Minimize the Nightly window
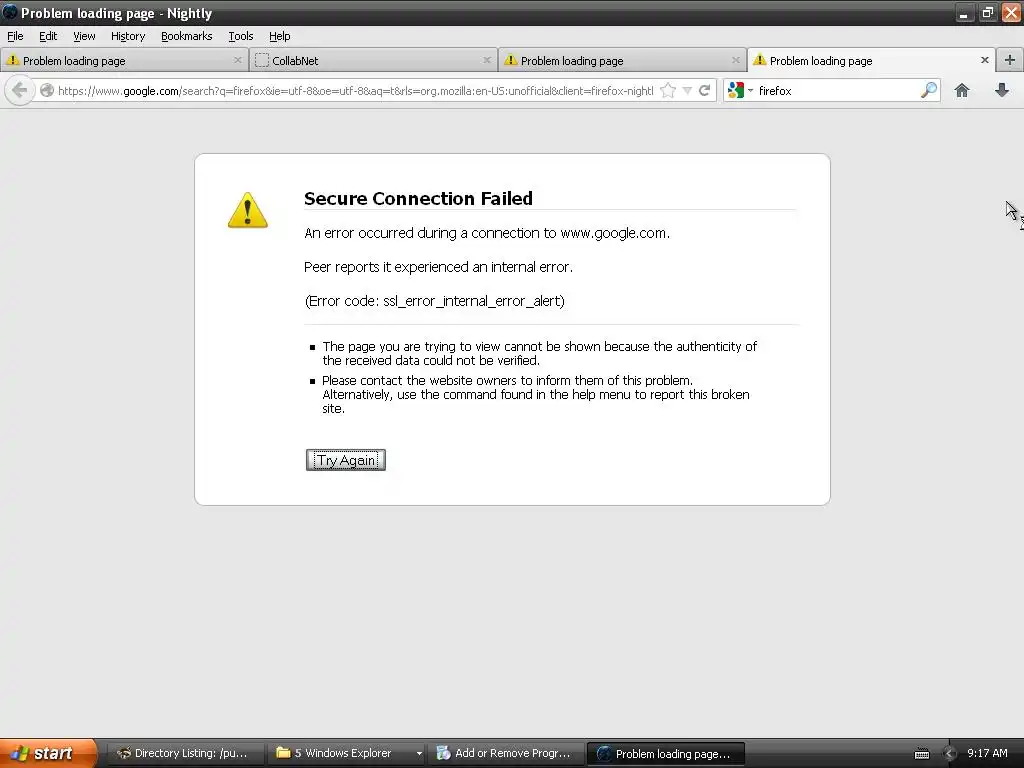The image size is (1024, 768). [x=963, y=12]
